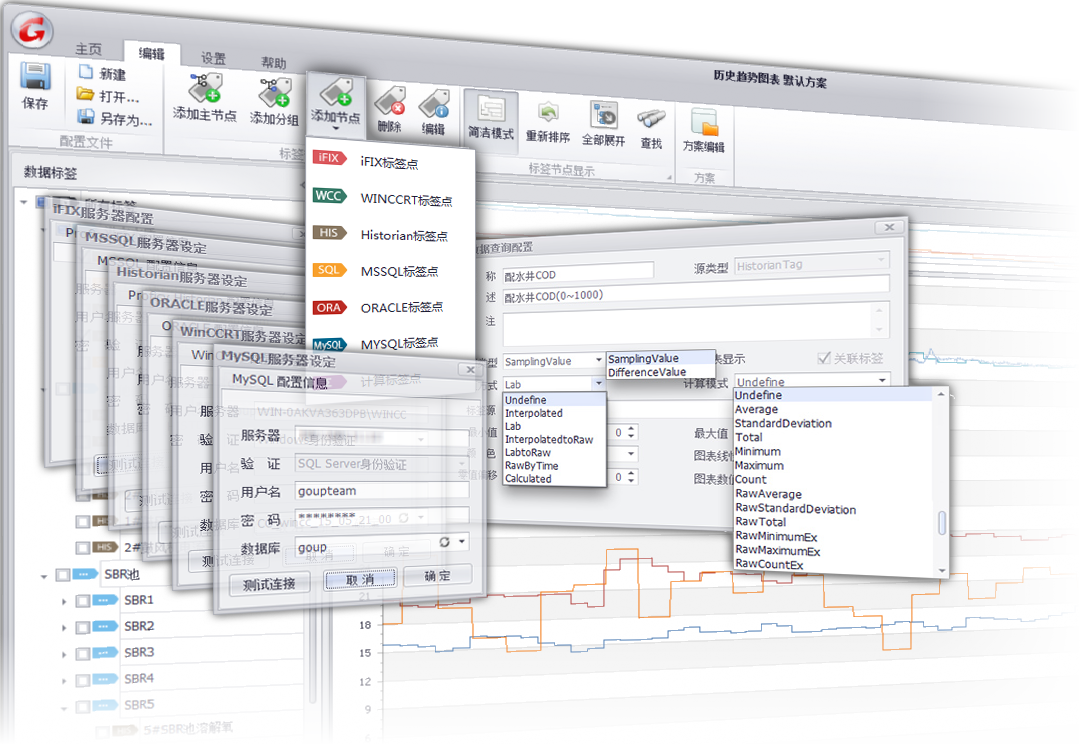Check the SBR3 checkbox
The width and height of the screenshot is (1080, 745).
(83, 653)
